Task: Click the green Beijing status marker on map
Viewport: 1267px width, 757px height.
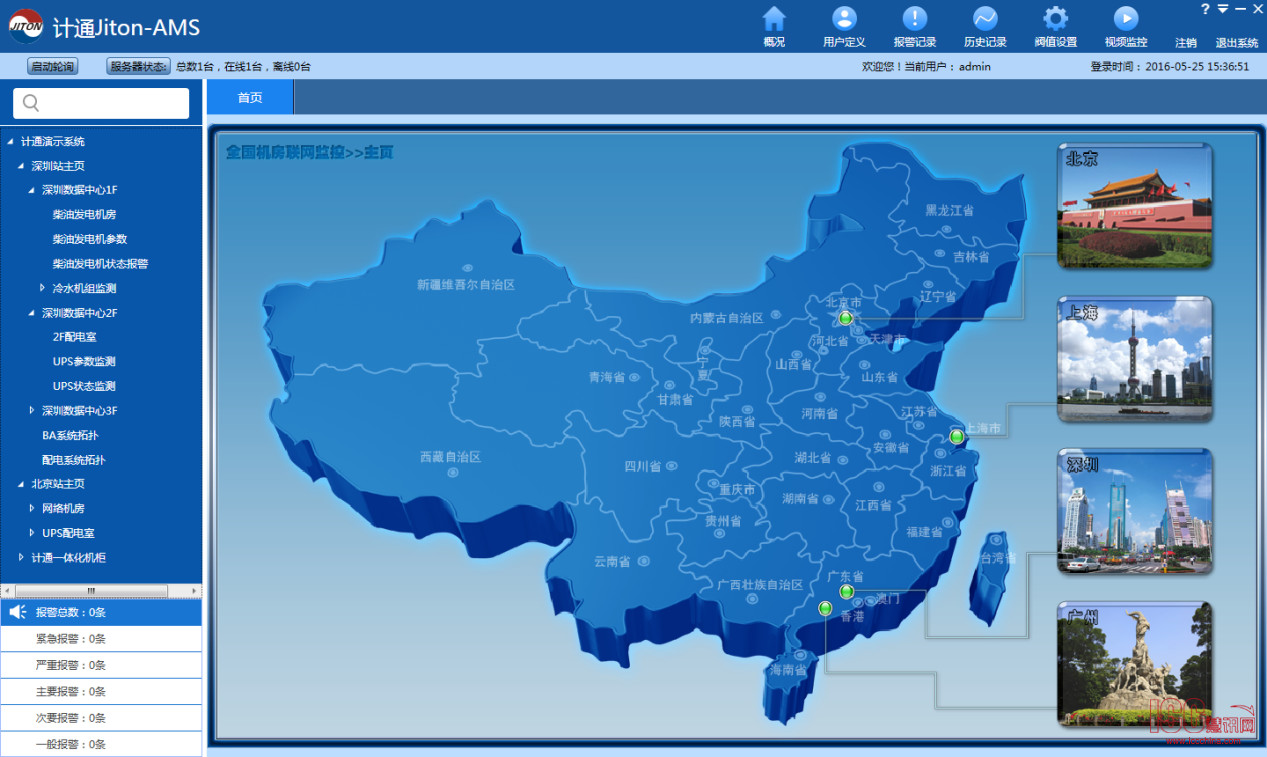Action: click(x=846, y=318)
